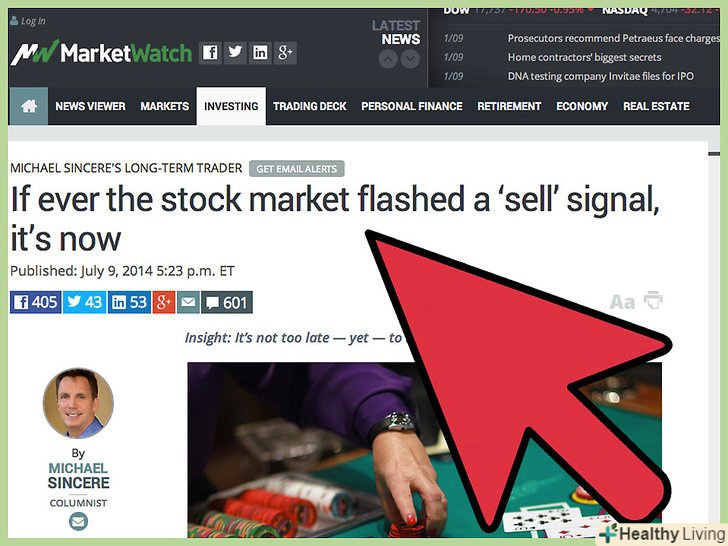Open MarketWatch LinkedIn icon in header

[260, 52]
